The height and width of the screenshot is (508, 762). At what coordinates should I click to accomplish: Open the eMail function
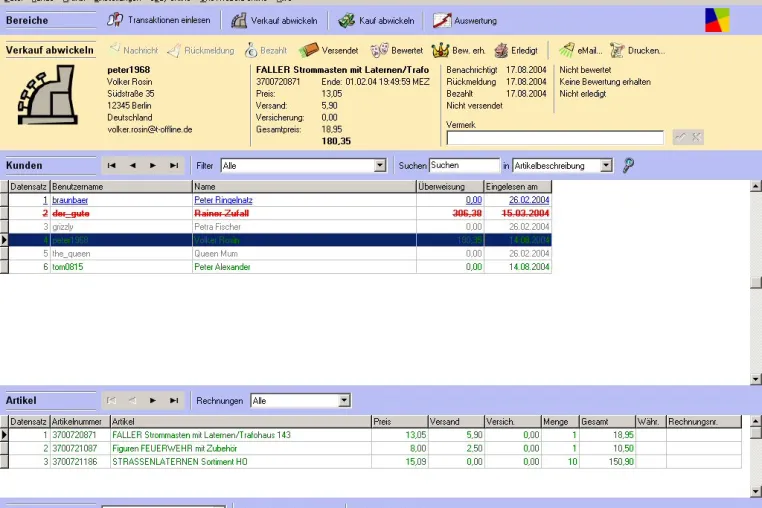[580, 50]
